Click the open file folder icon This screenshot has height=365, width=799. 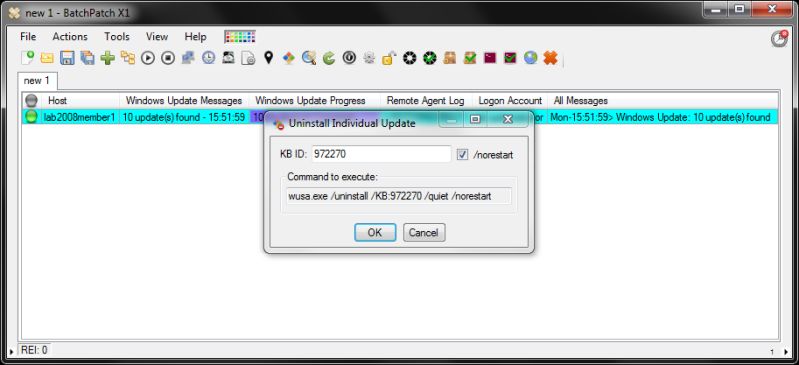(47, 58)
